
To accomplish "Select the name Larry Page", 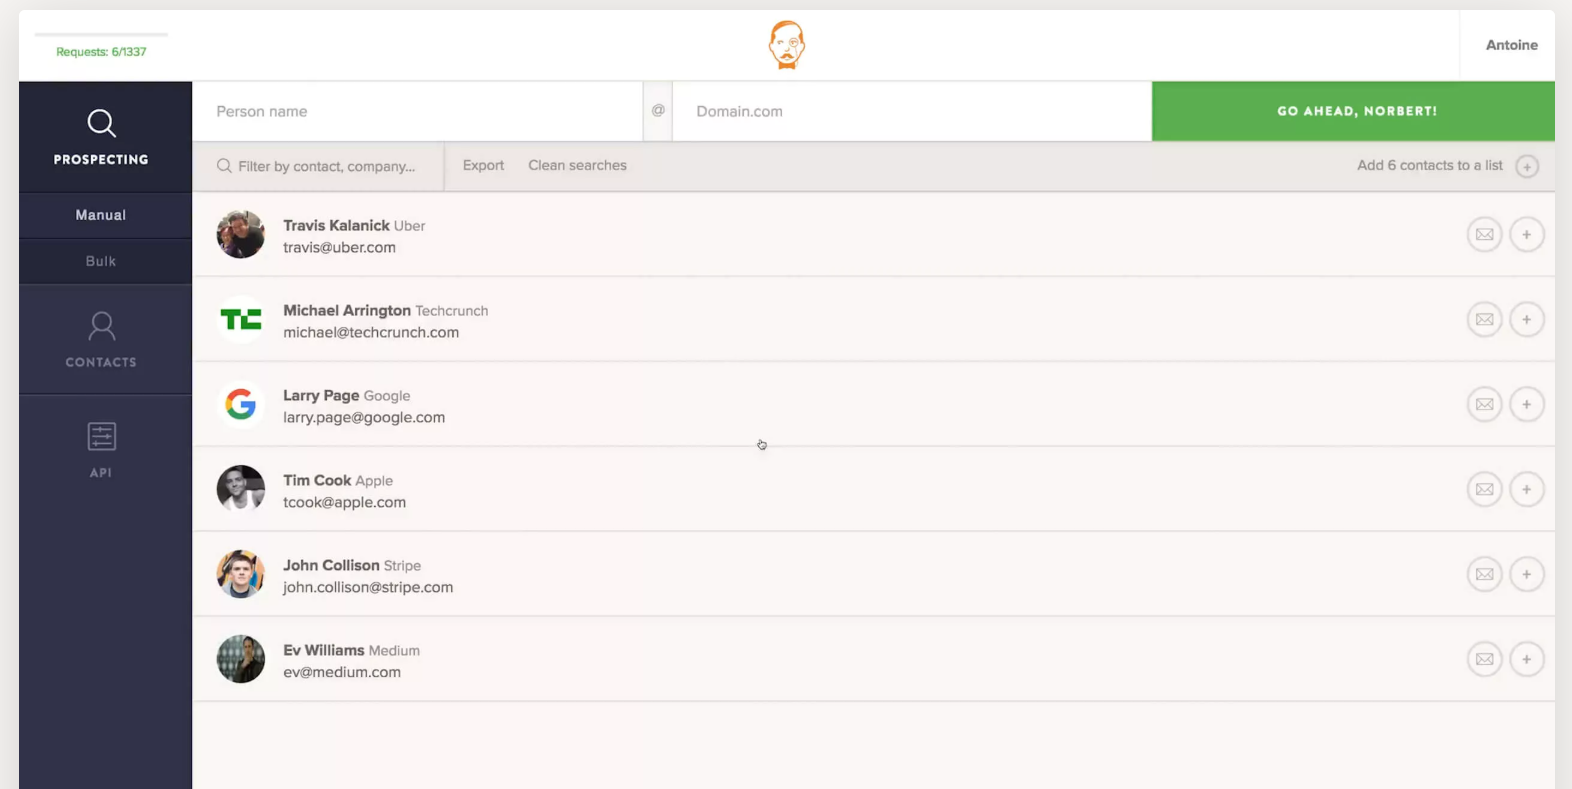I will (x=321, y=395).
